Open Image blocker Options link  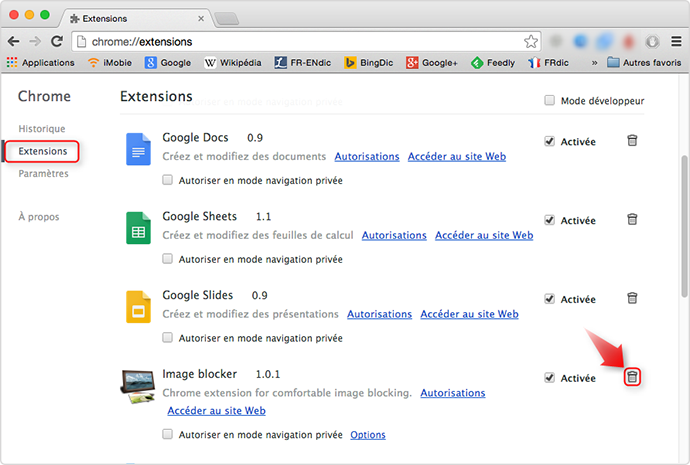coord(368,435)
